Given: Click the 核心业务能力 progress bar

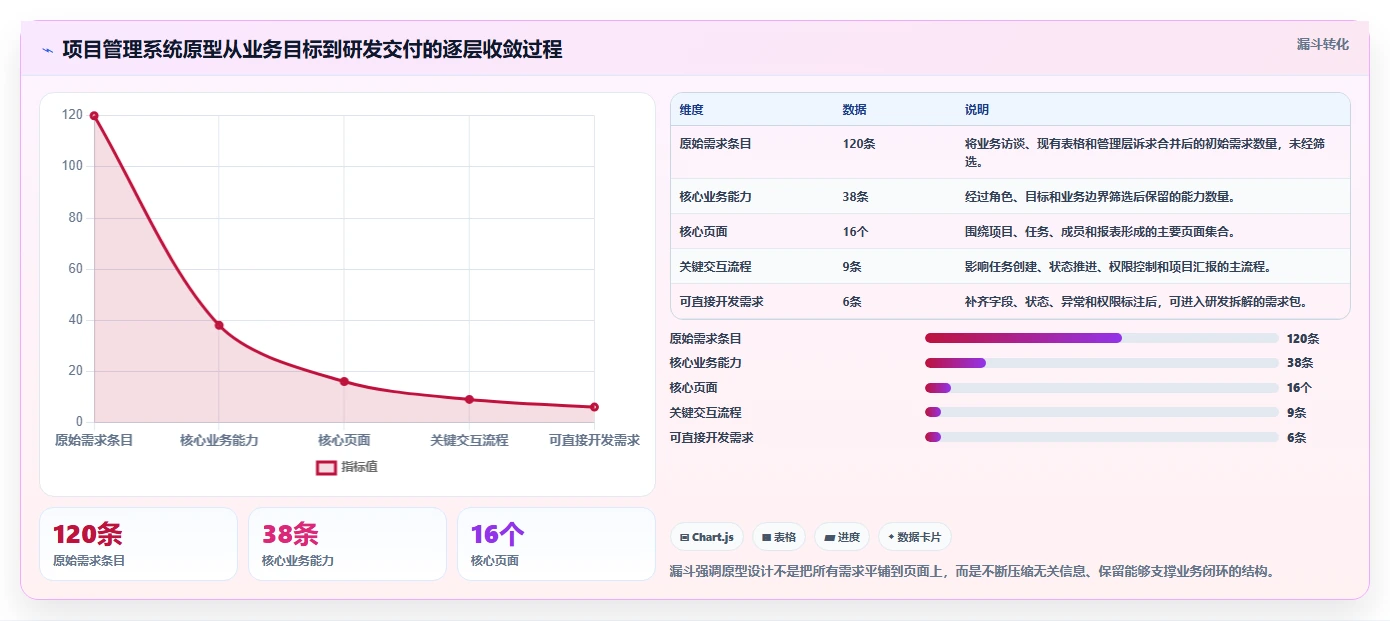Looking at the screenshot, I should (x=1102, y=363).
